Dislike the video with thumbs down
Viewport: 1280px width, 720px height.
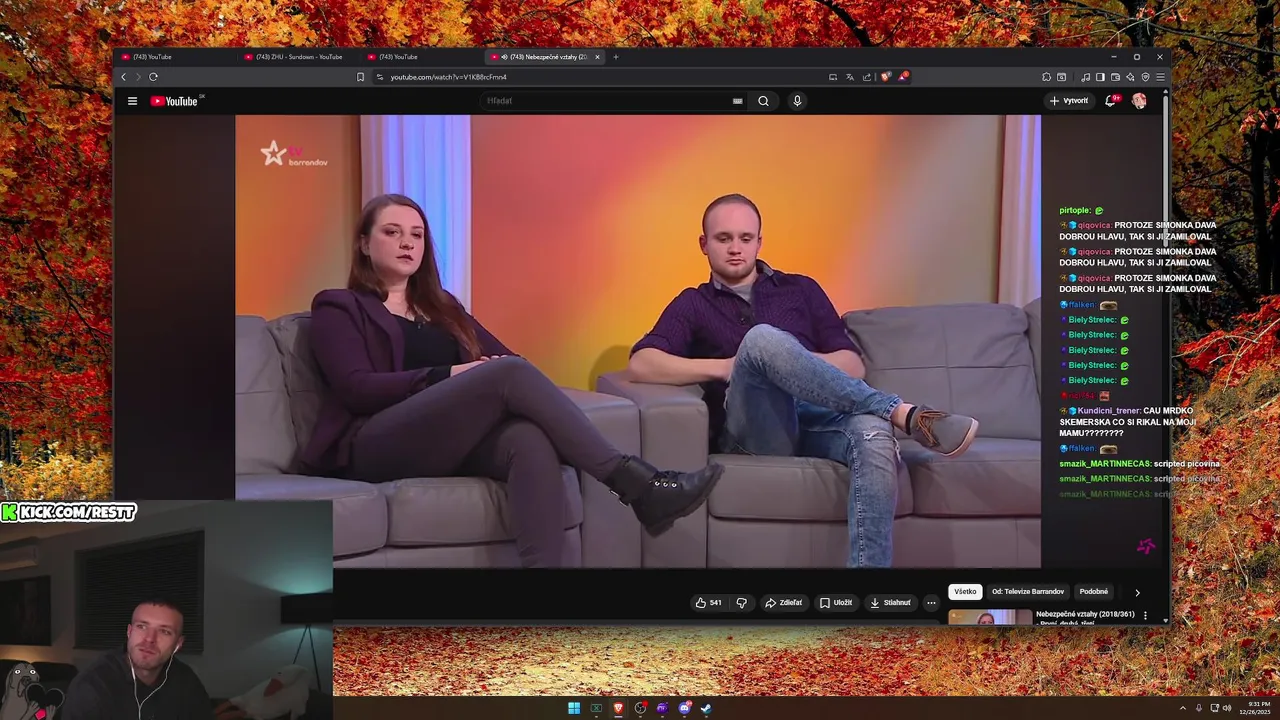741,603
